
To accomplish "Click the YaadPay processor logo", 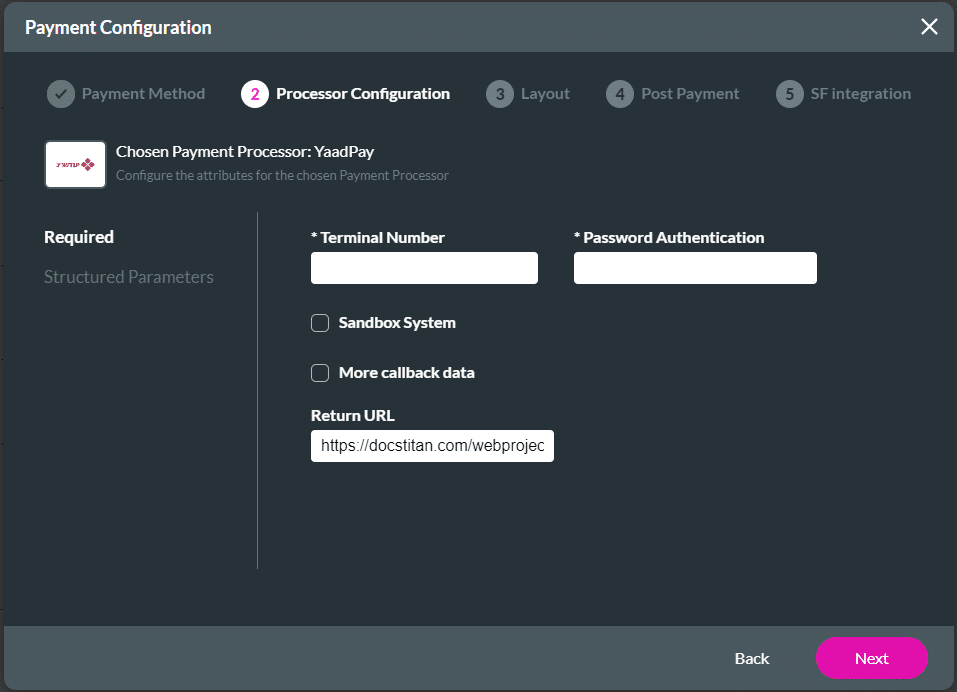I will tap(75, 164).
